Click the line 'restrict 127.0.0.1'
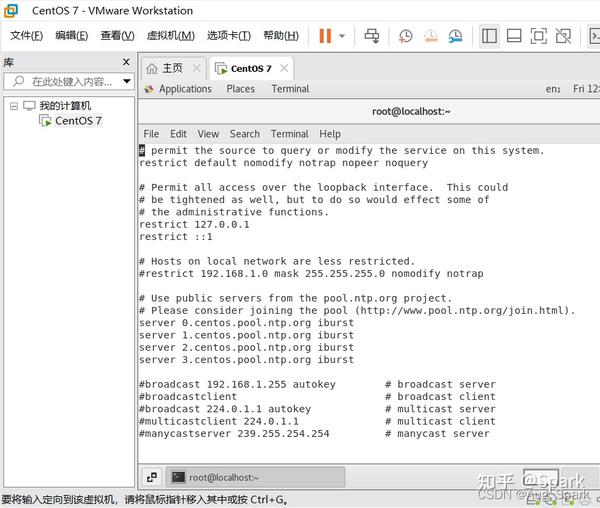600x508 pixels. pyautogui.click(x=194, y=225)
